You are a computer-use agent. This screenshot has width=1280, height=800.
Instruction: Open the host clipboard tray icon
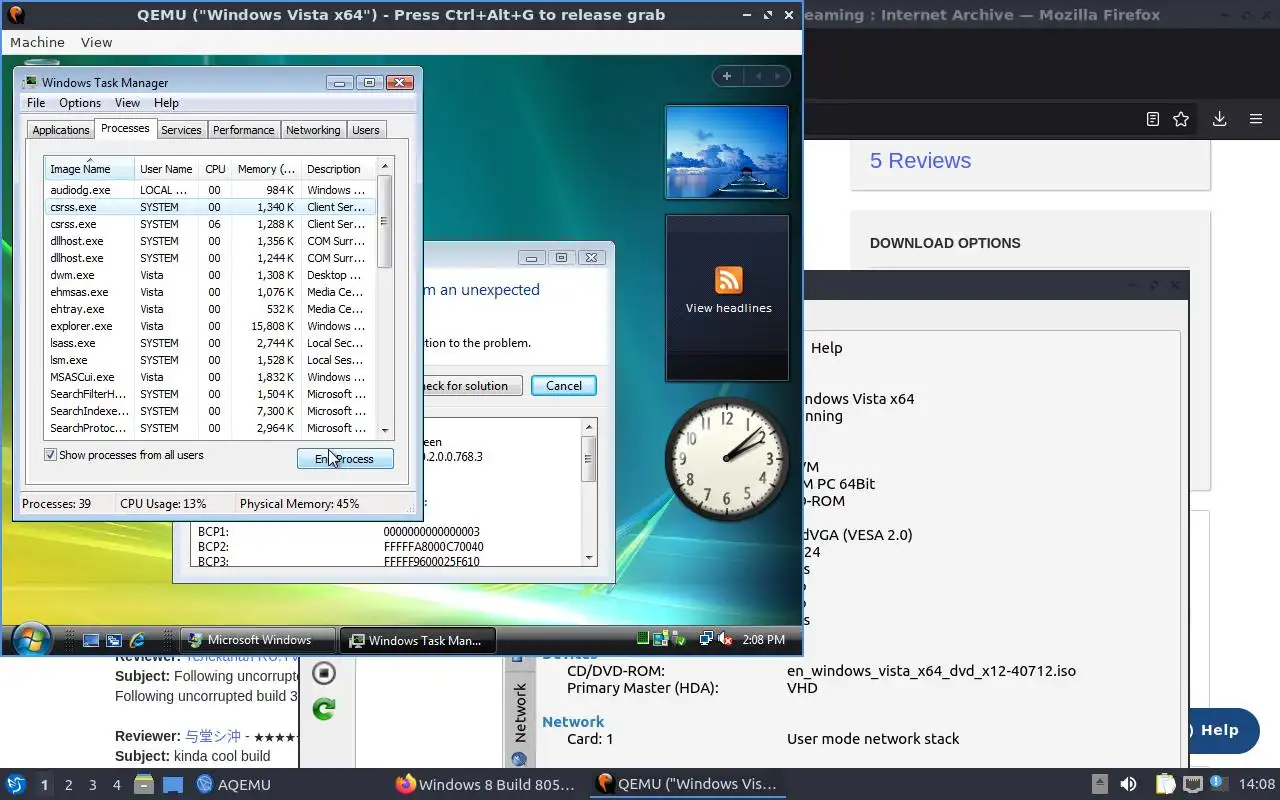[x=1165, y=784]
